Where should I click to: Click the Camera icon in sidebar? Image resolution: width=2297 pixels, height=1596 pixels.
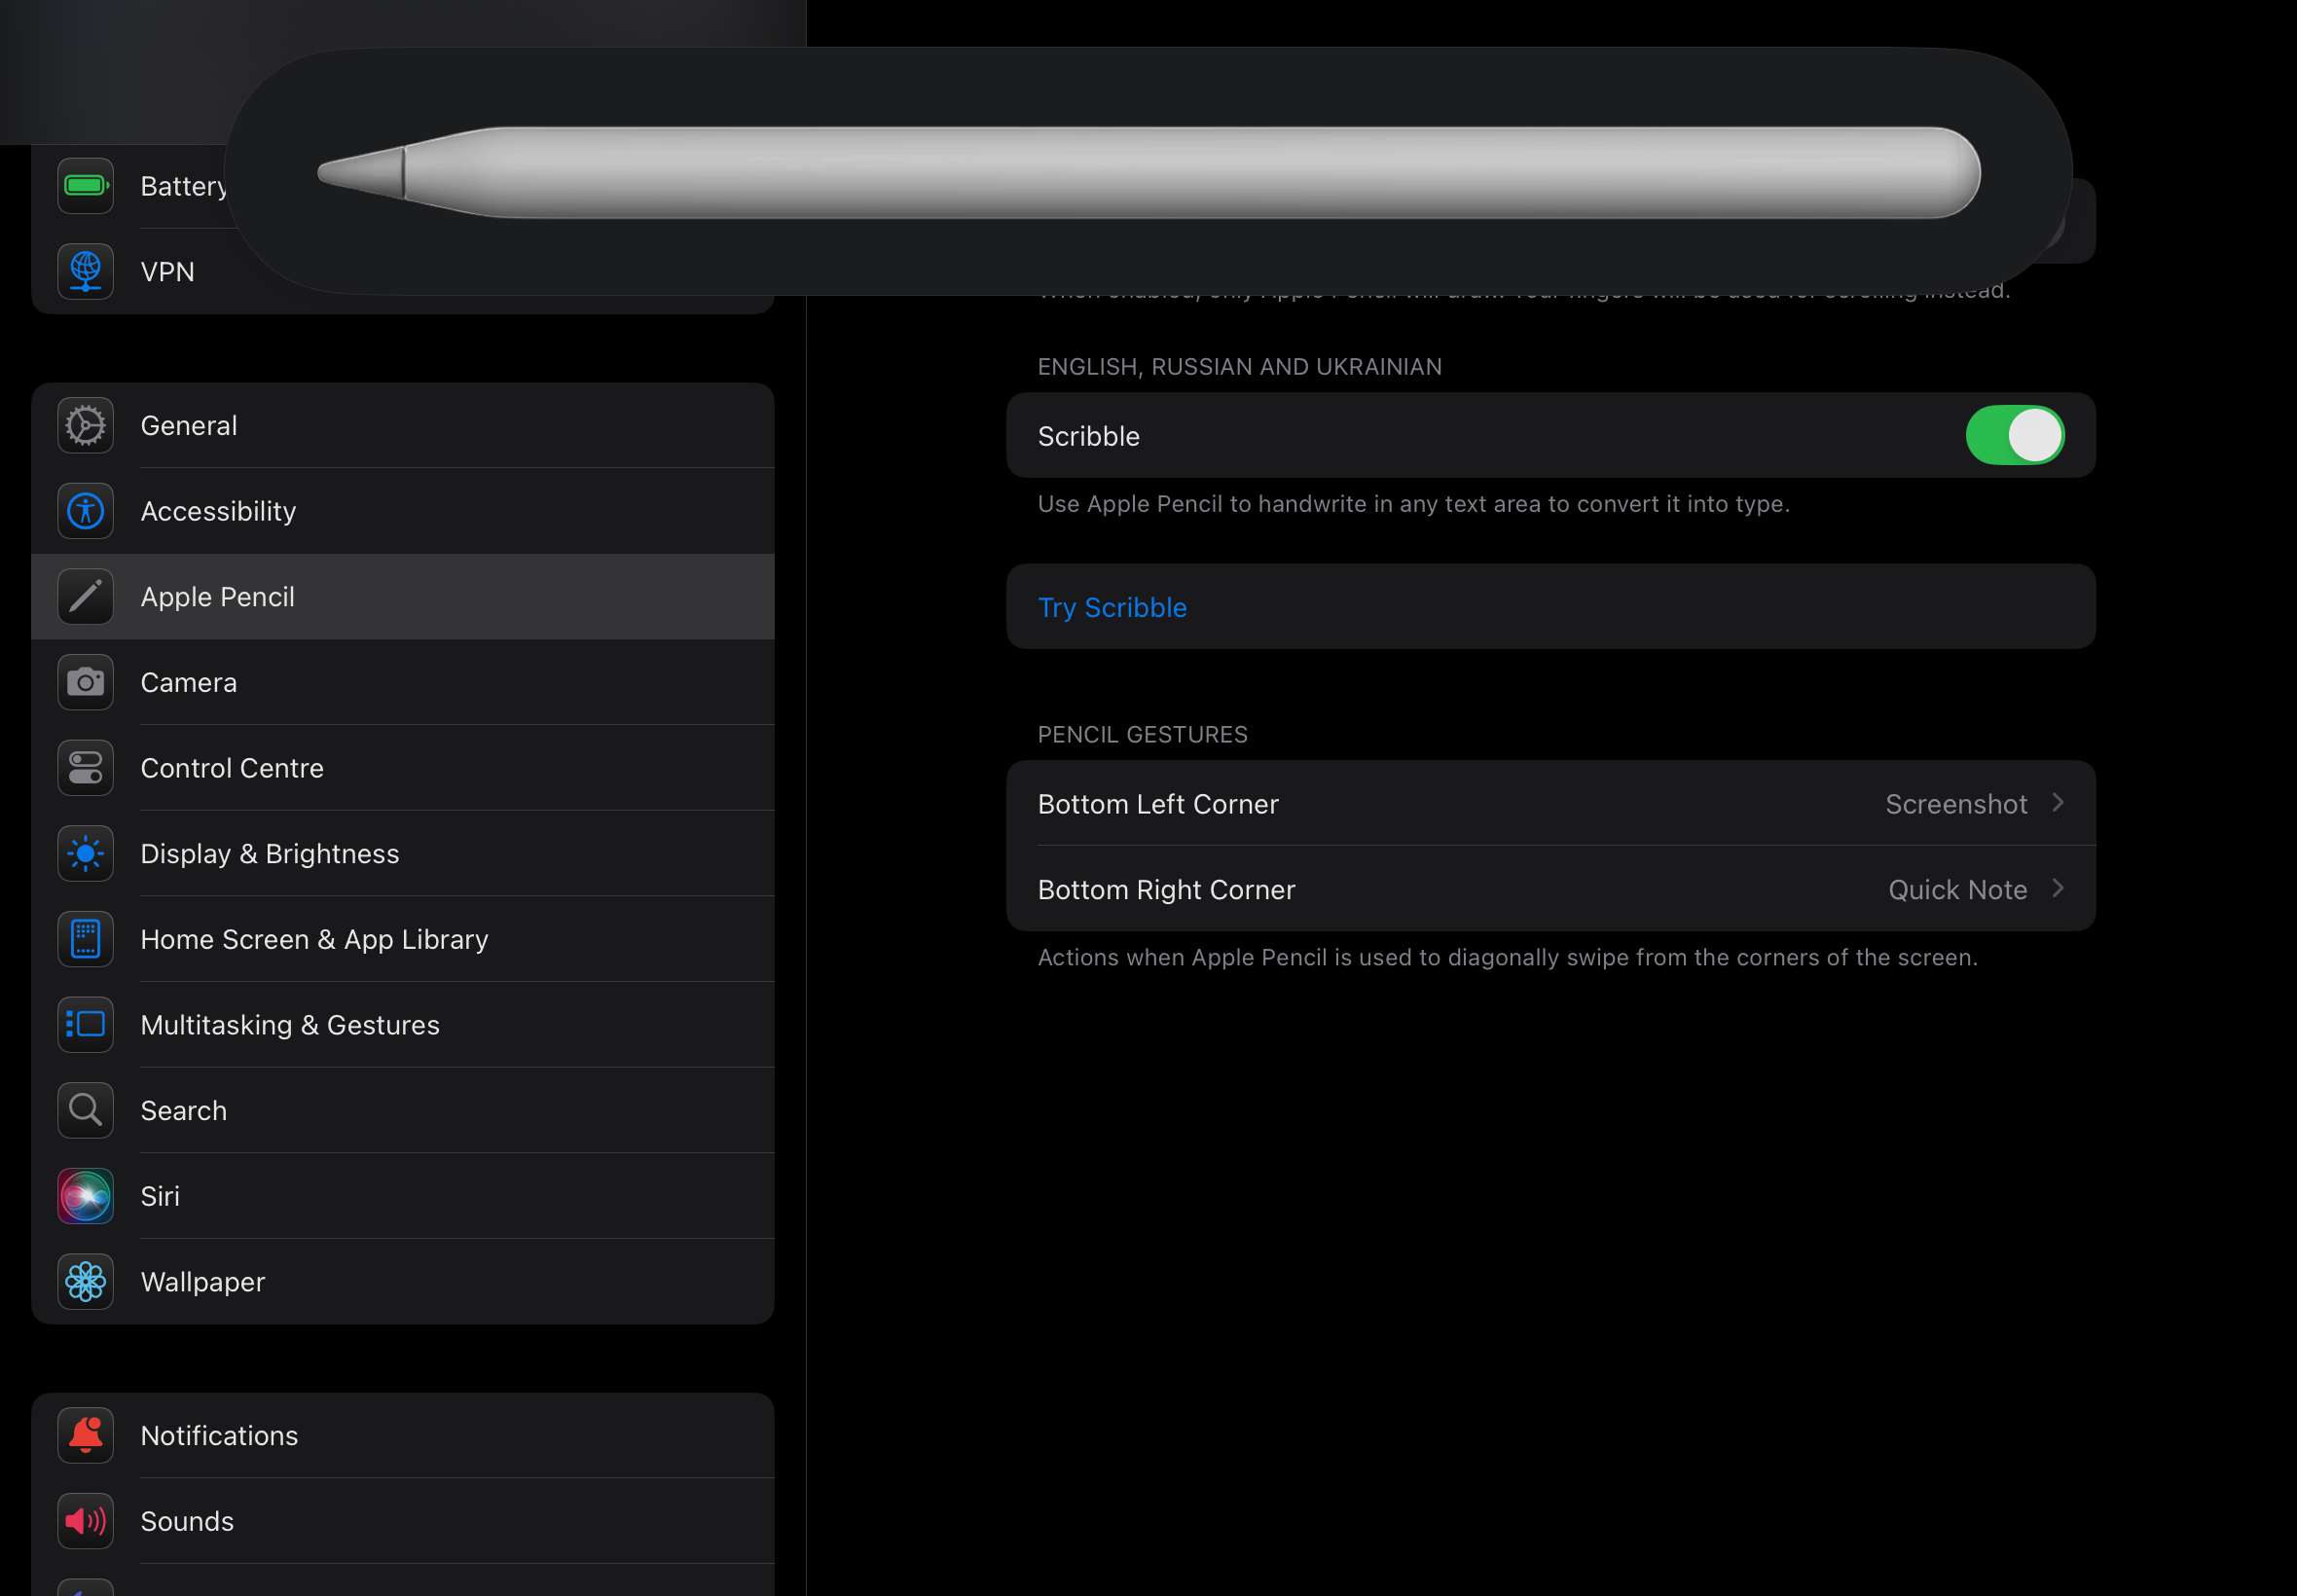pyautogui.click(x=85, y=683)
